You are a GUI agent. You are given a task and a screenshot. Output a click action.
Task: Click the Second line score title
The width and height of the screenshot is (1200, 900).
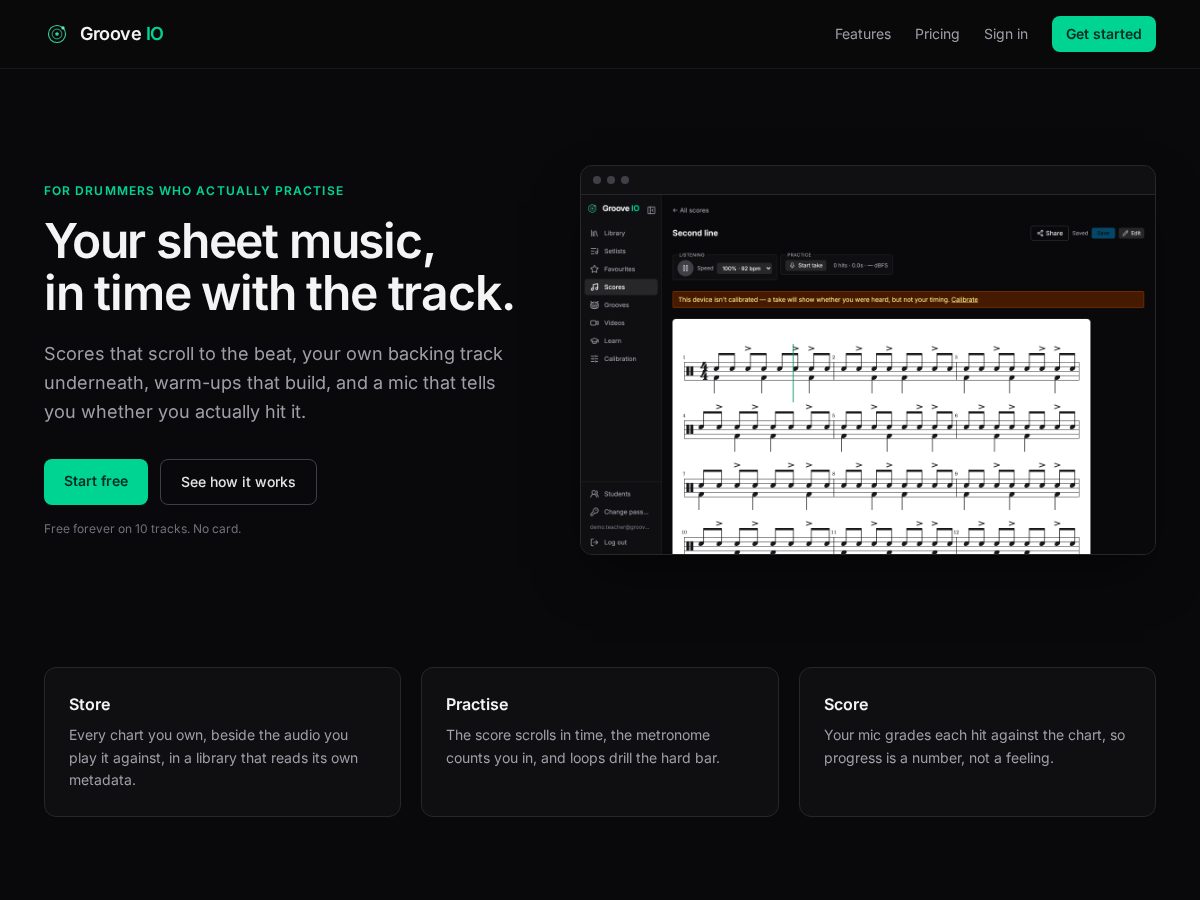point(695,233)
